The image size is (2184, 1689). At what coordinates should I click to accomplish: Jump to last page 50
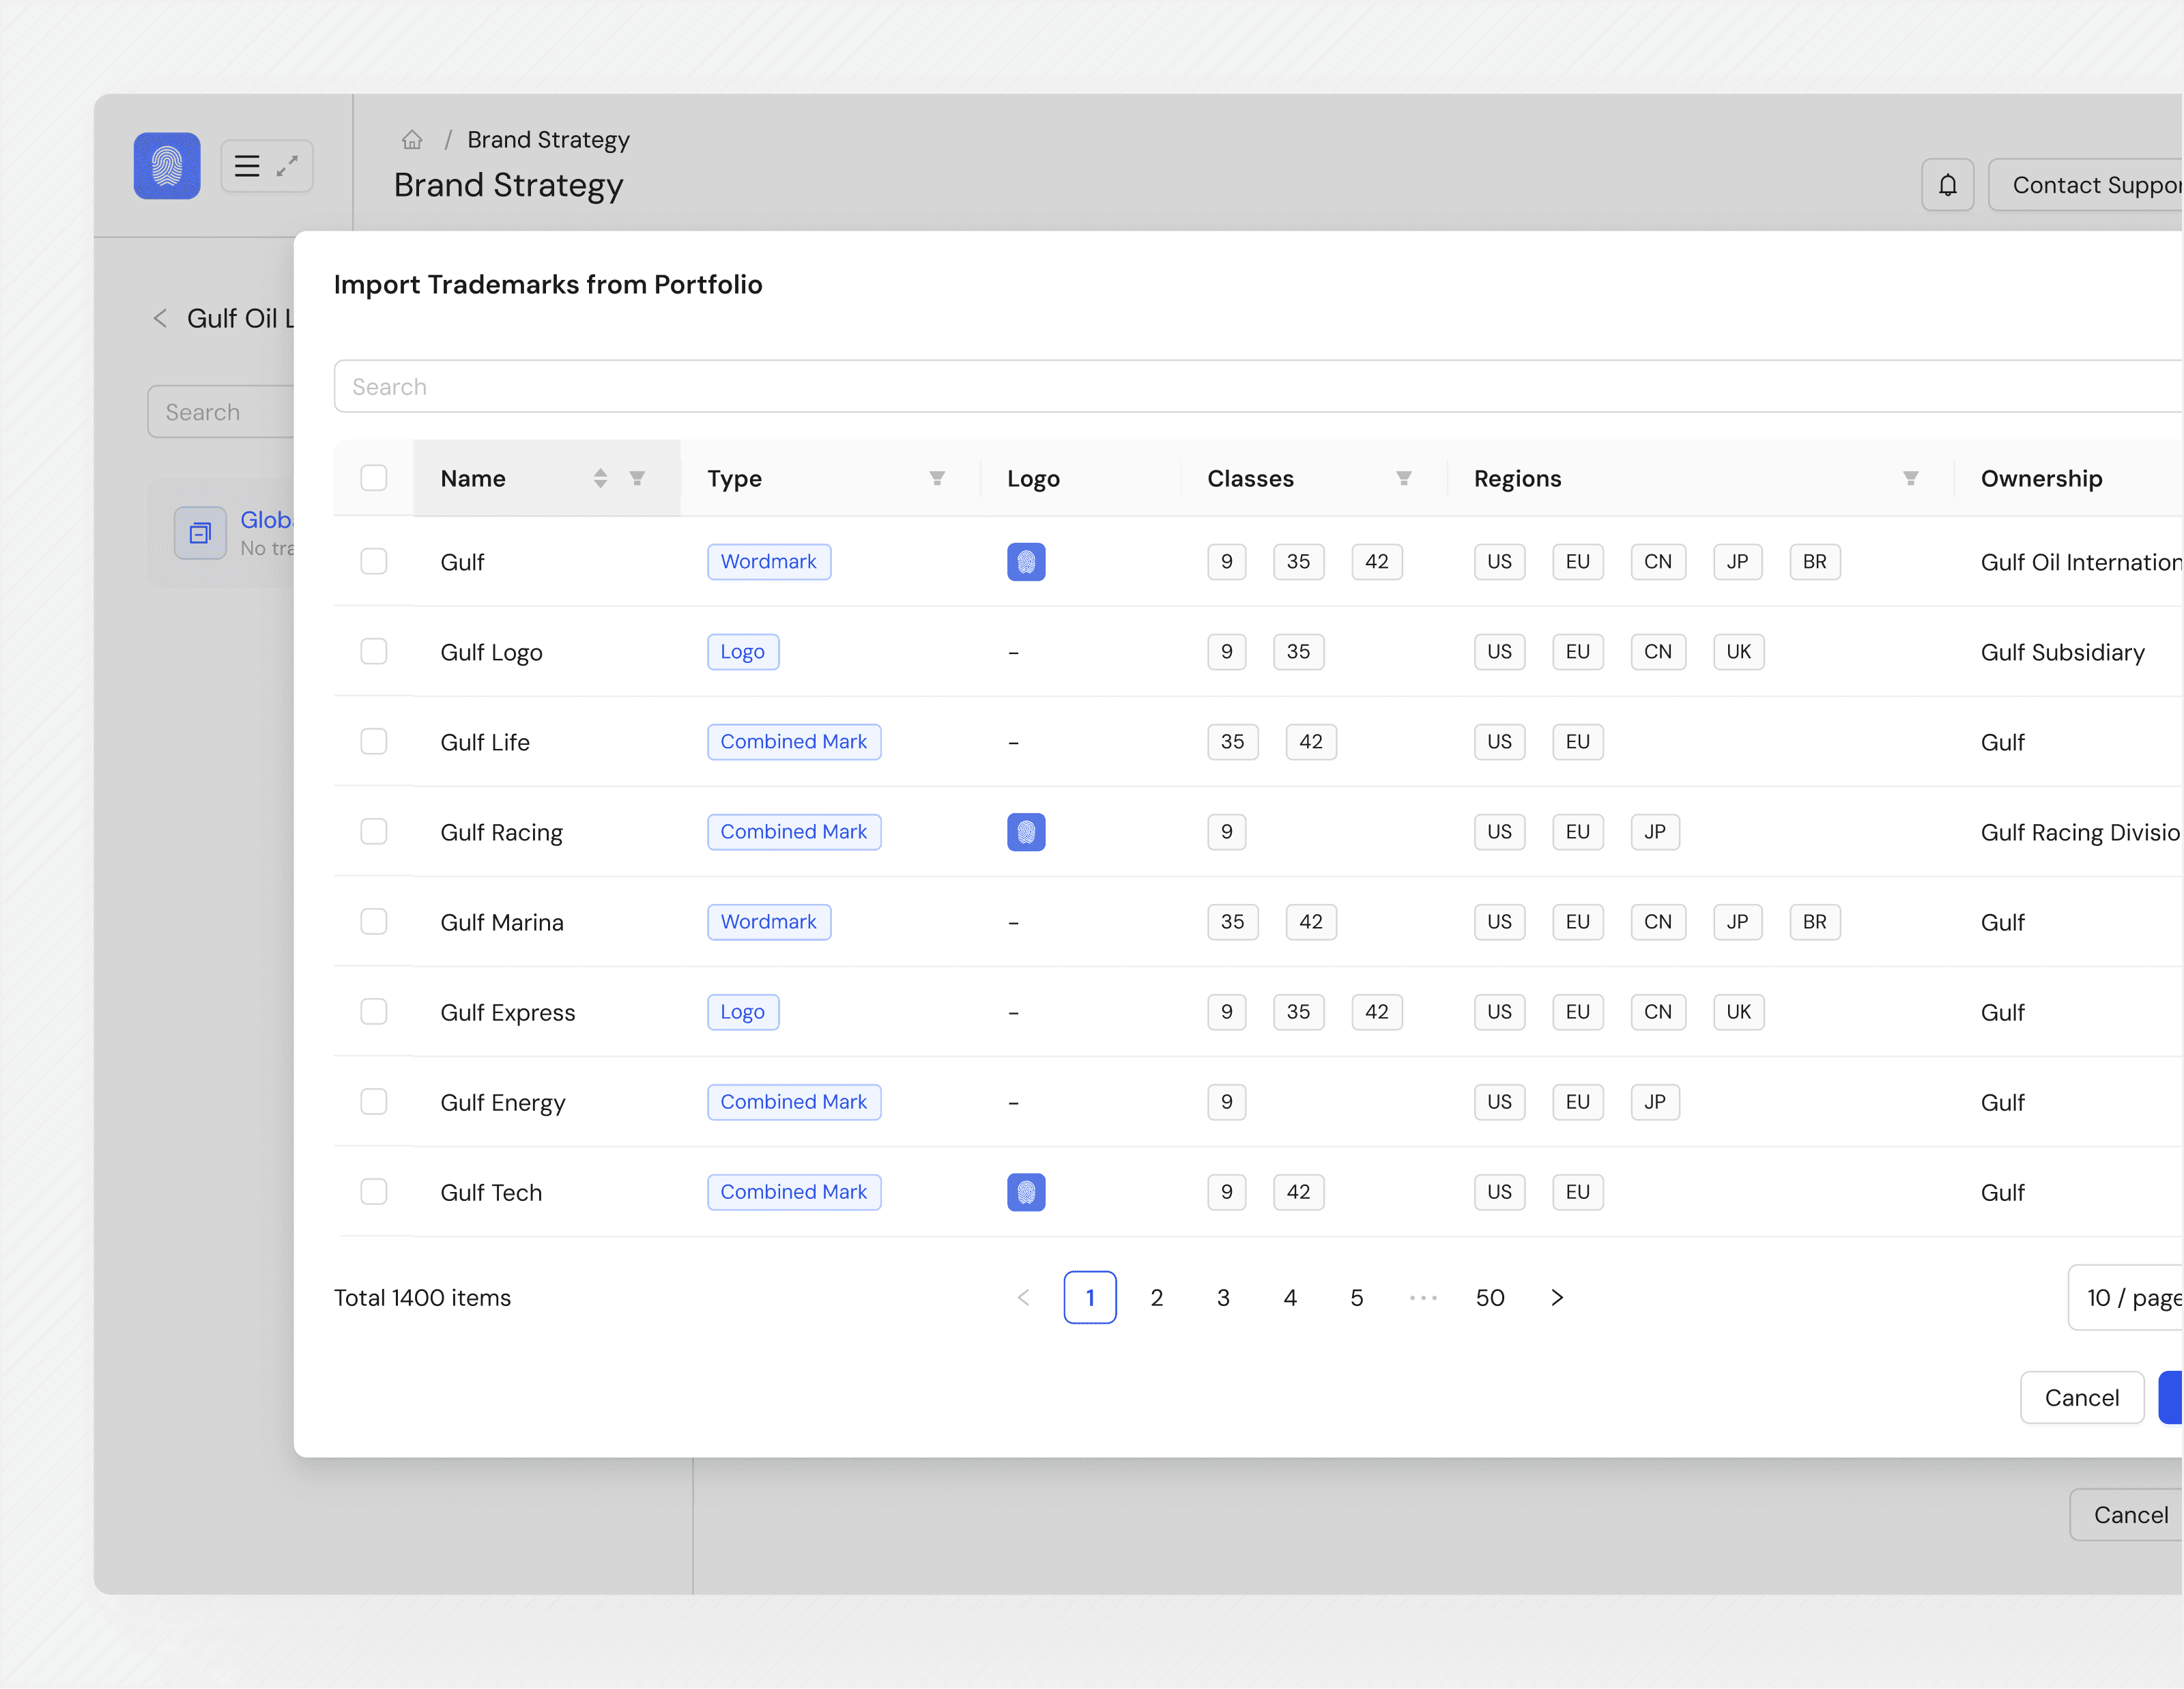click(x=1489, y=1298)
